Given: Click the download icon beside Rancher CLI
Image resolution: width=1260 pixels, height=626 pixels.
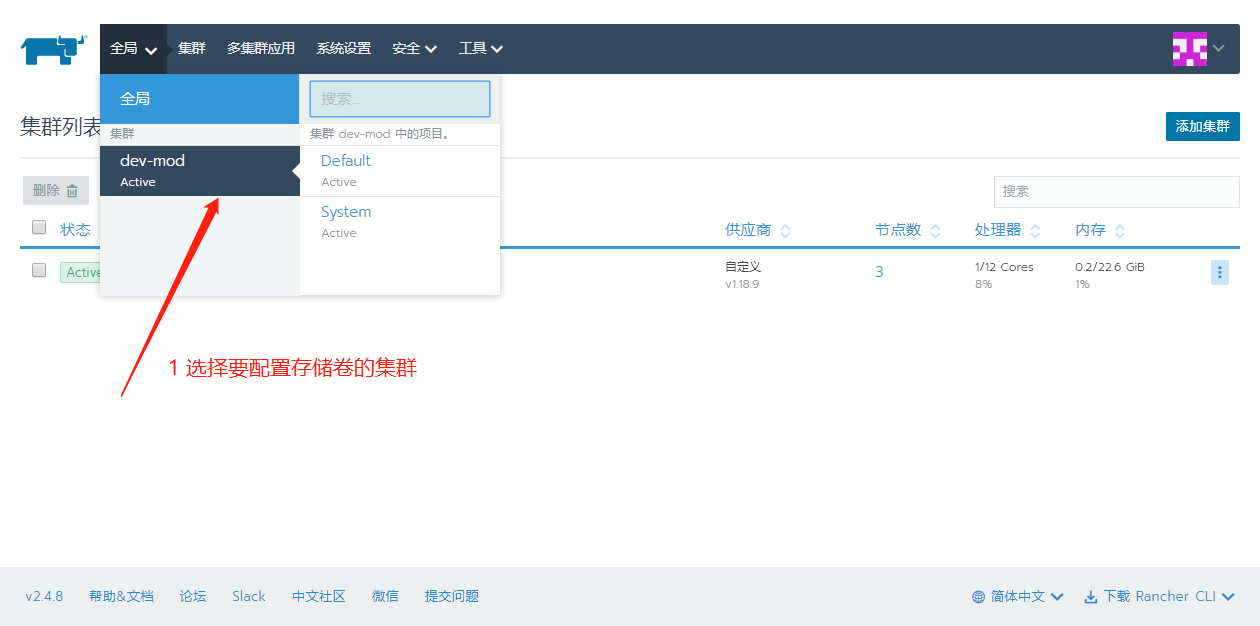Looking at the screenshot, I should click(1089, 595).
